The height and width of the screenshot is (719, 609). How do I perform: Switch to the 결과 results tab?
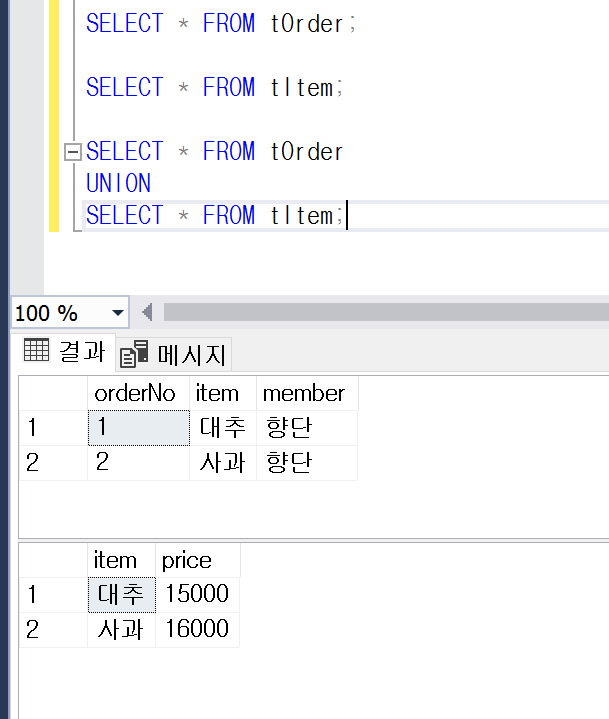(x=64, y=352)
